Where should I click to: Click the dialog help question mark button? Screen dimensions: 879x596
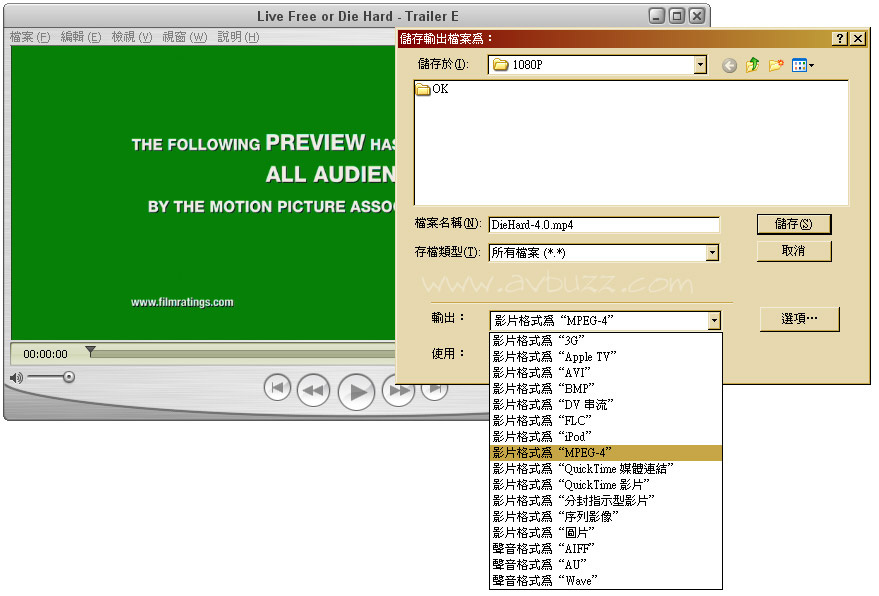(x=840, y=38)
